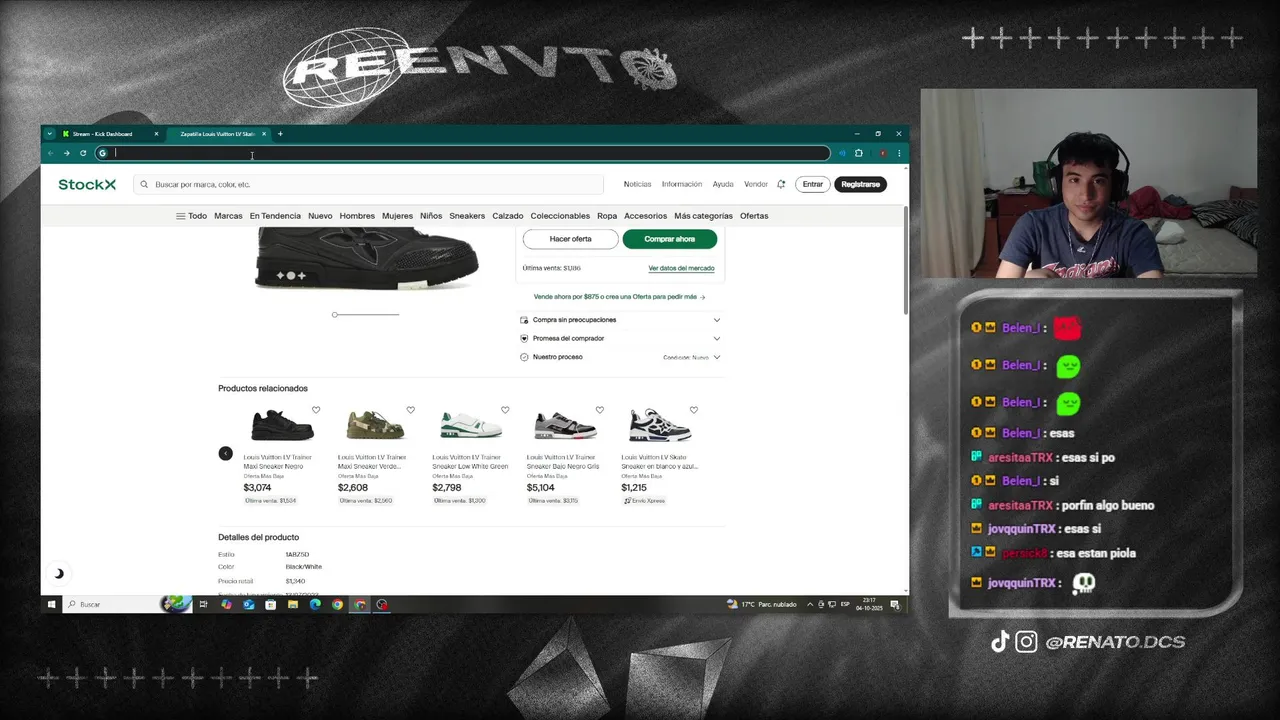Click Vende ahora por $875 link
This screenshot has height=720, width=1280.
(619, 297)
